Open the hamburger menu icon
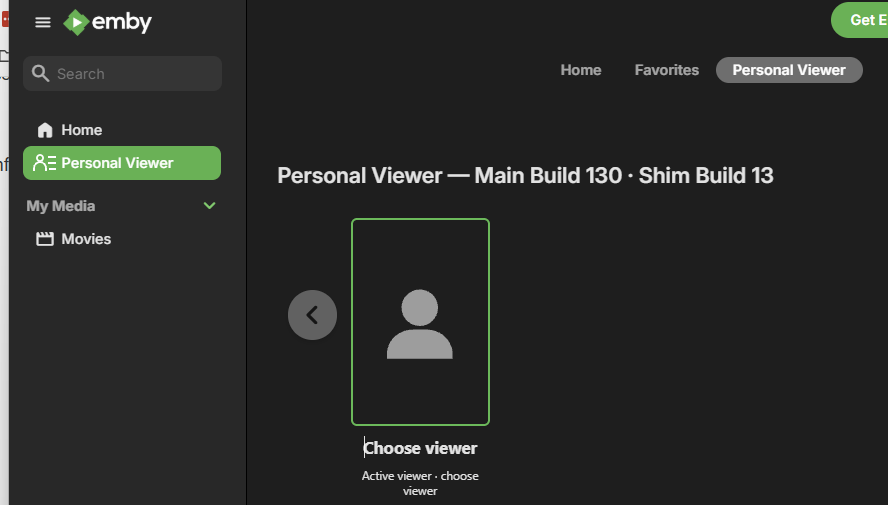The image size is (888, 505). [x=43, y=23]
